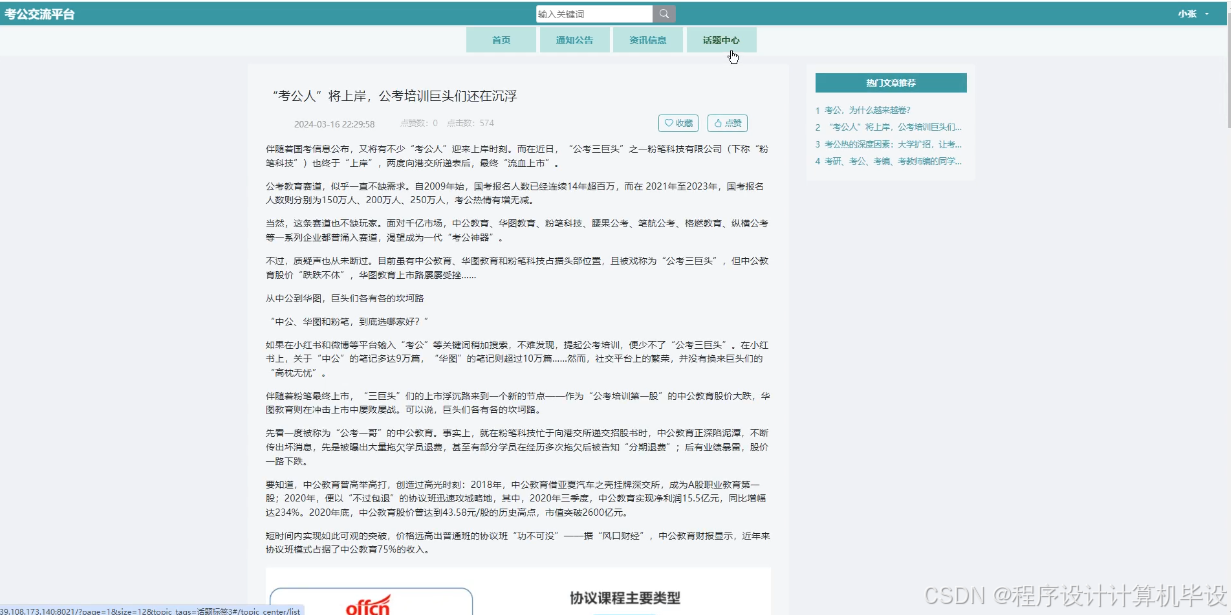
Task: Click the 点击数: 574 counter
Action: point(470,124)
